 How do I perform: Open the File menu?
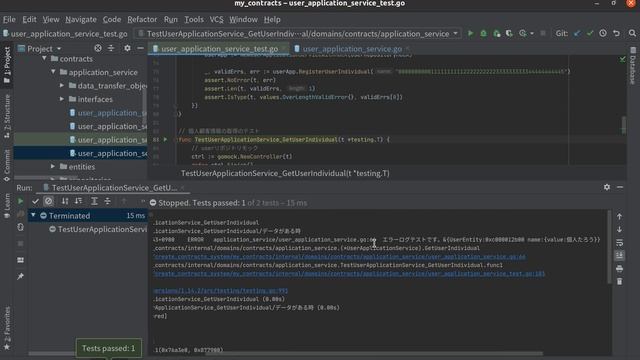(x=9, y=19)
